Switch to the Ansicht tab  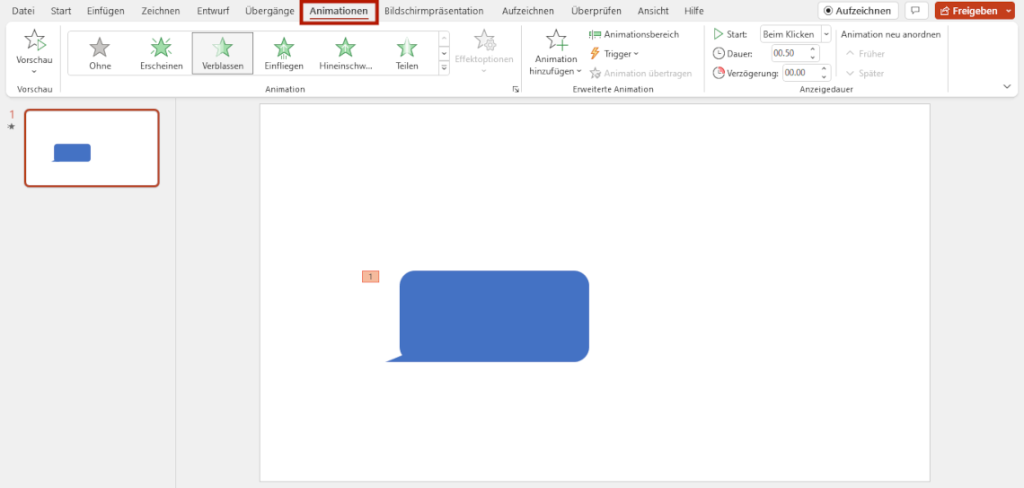click(x=653, y=11)
